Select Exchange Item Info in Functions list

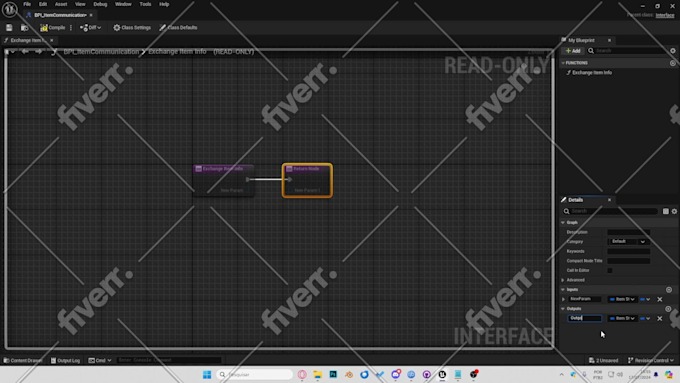tap(592, 73)
